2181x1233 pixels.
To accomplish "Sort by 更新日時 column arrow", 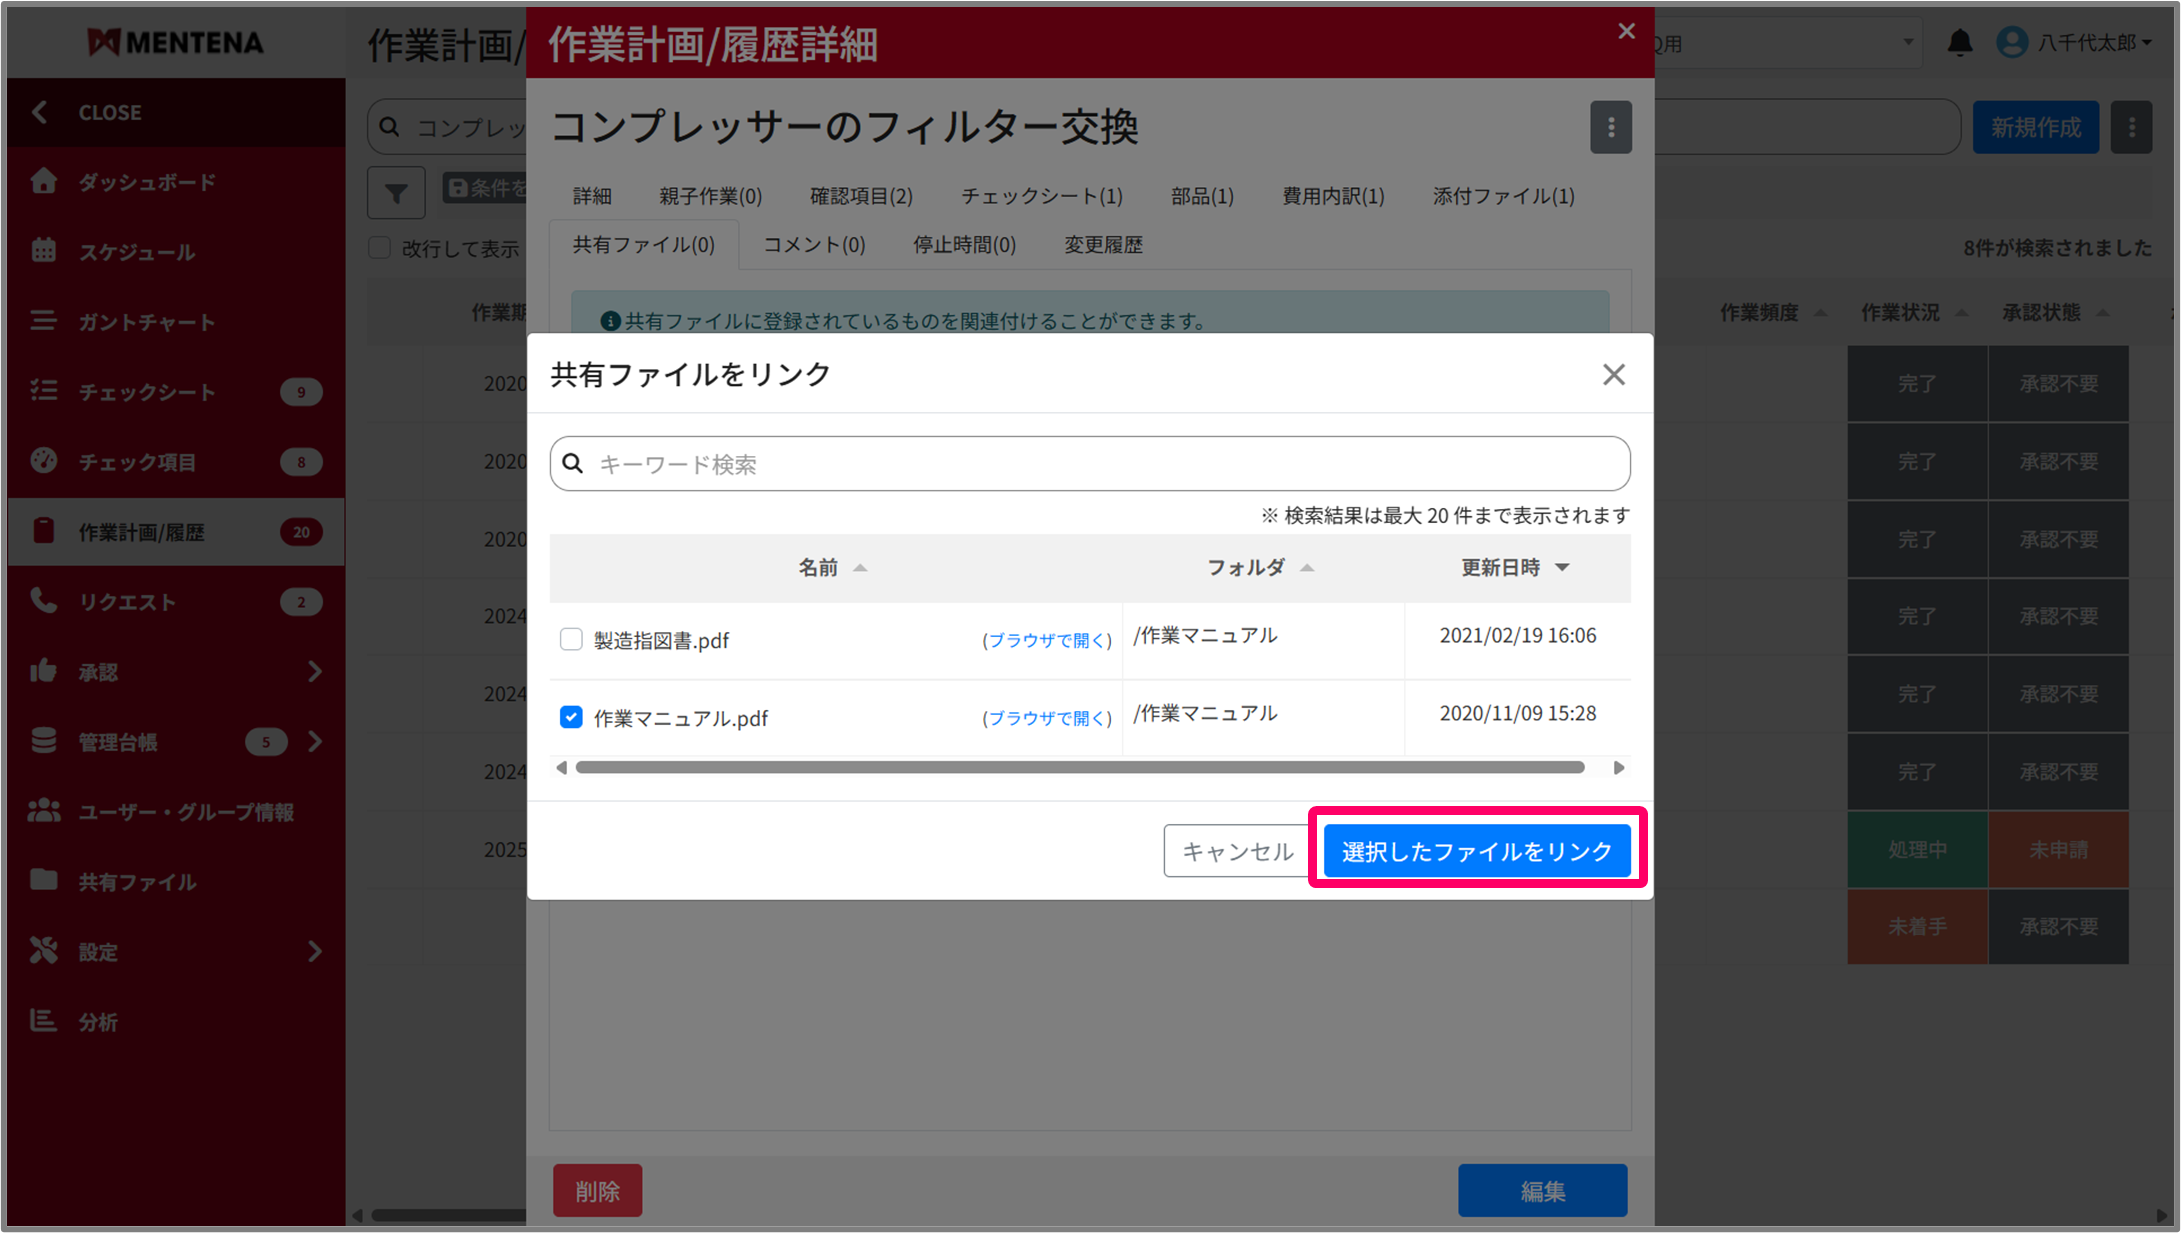I will (1562, 568).
